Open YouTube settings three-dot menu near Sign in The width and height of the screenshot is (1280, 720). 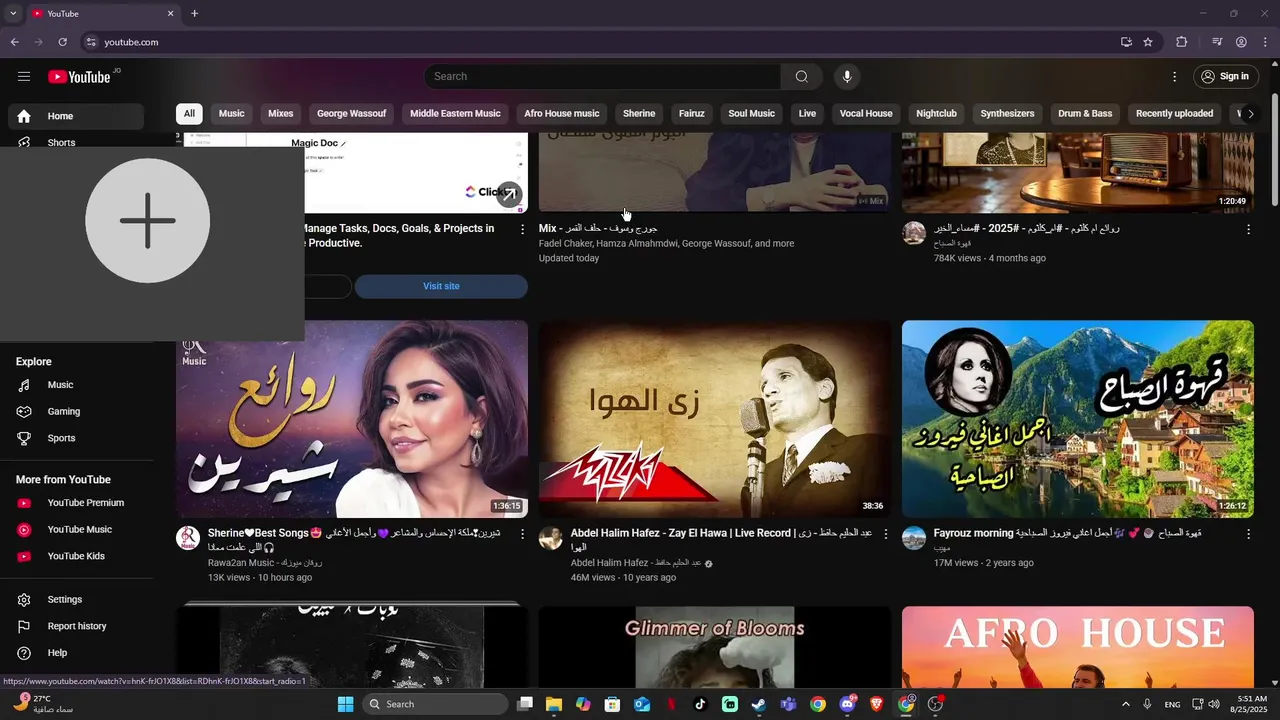1175,77
